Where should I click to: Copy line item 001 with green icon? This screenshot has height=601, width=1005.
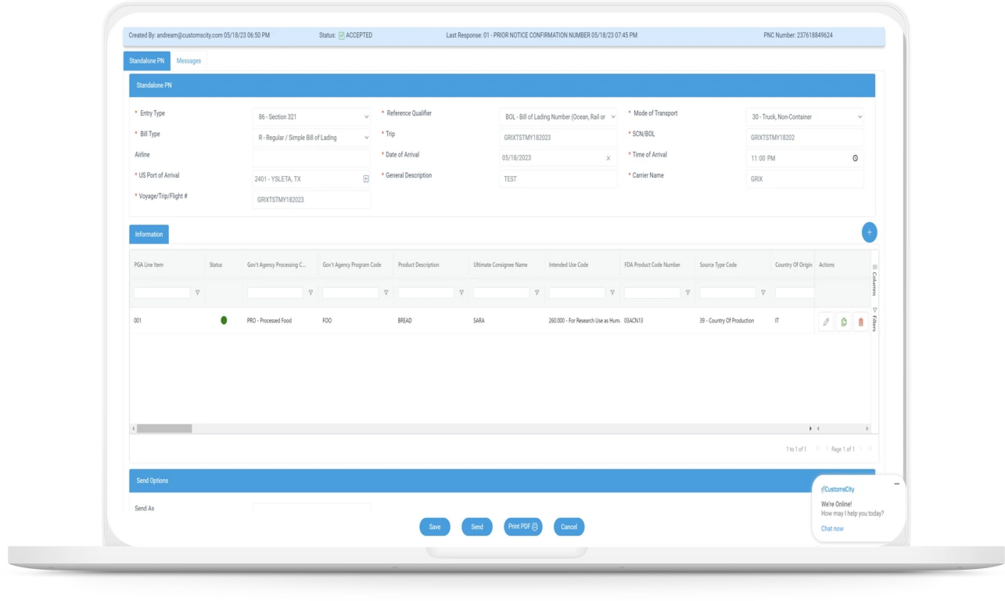843,322
